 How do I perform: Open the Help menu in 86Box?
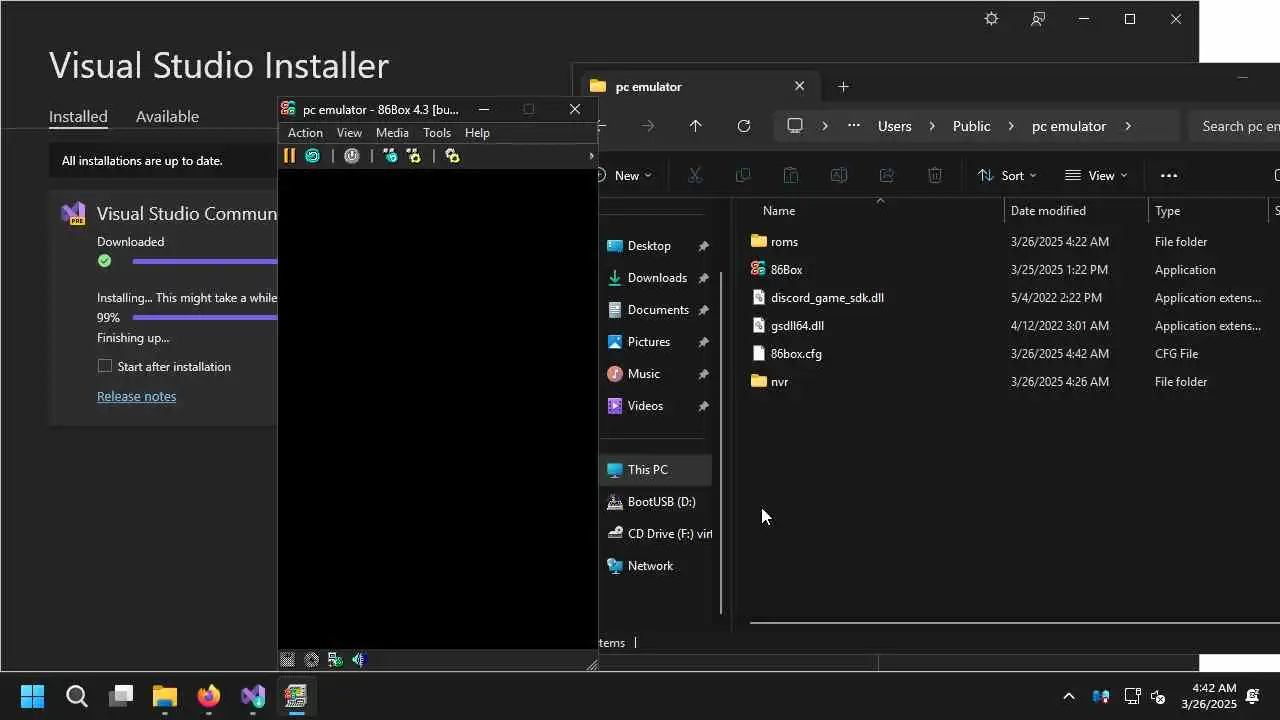[477, 133]
